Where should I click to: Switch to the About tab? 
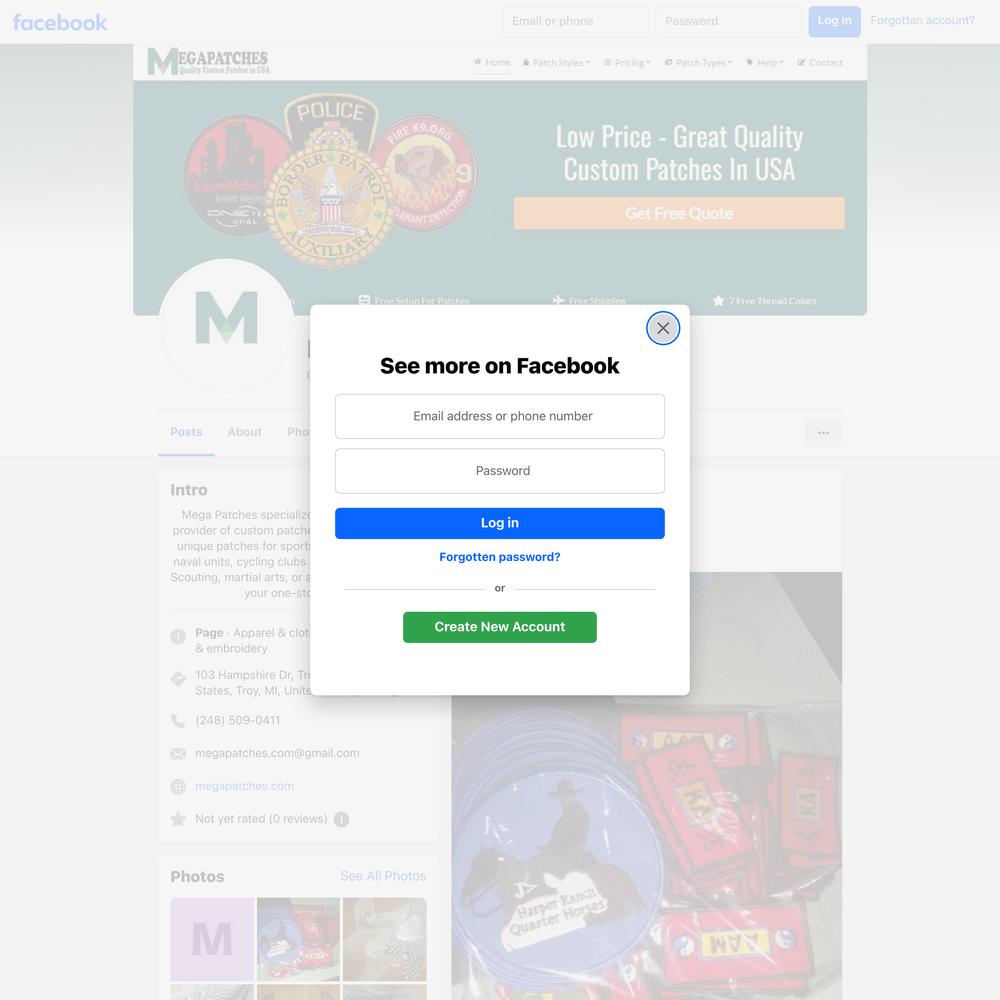pos(245,432)
